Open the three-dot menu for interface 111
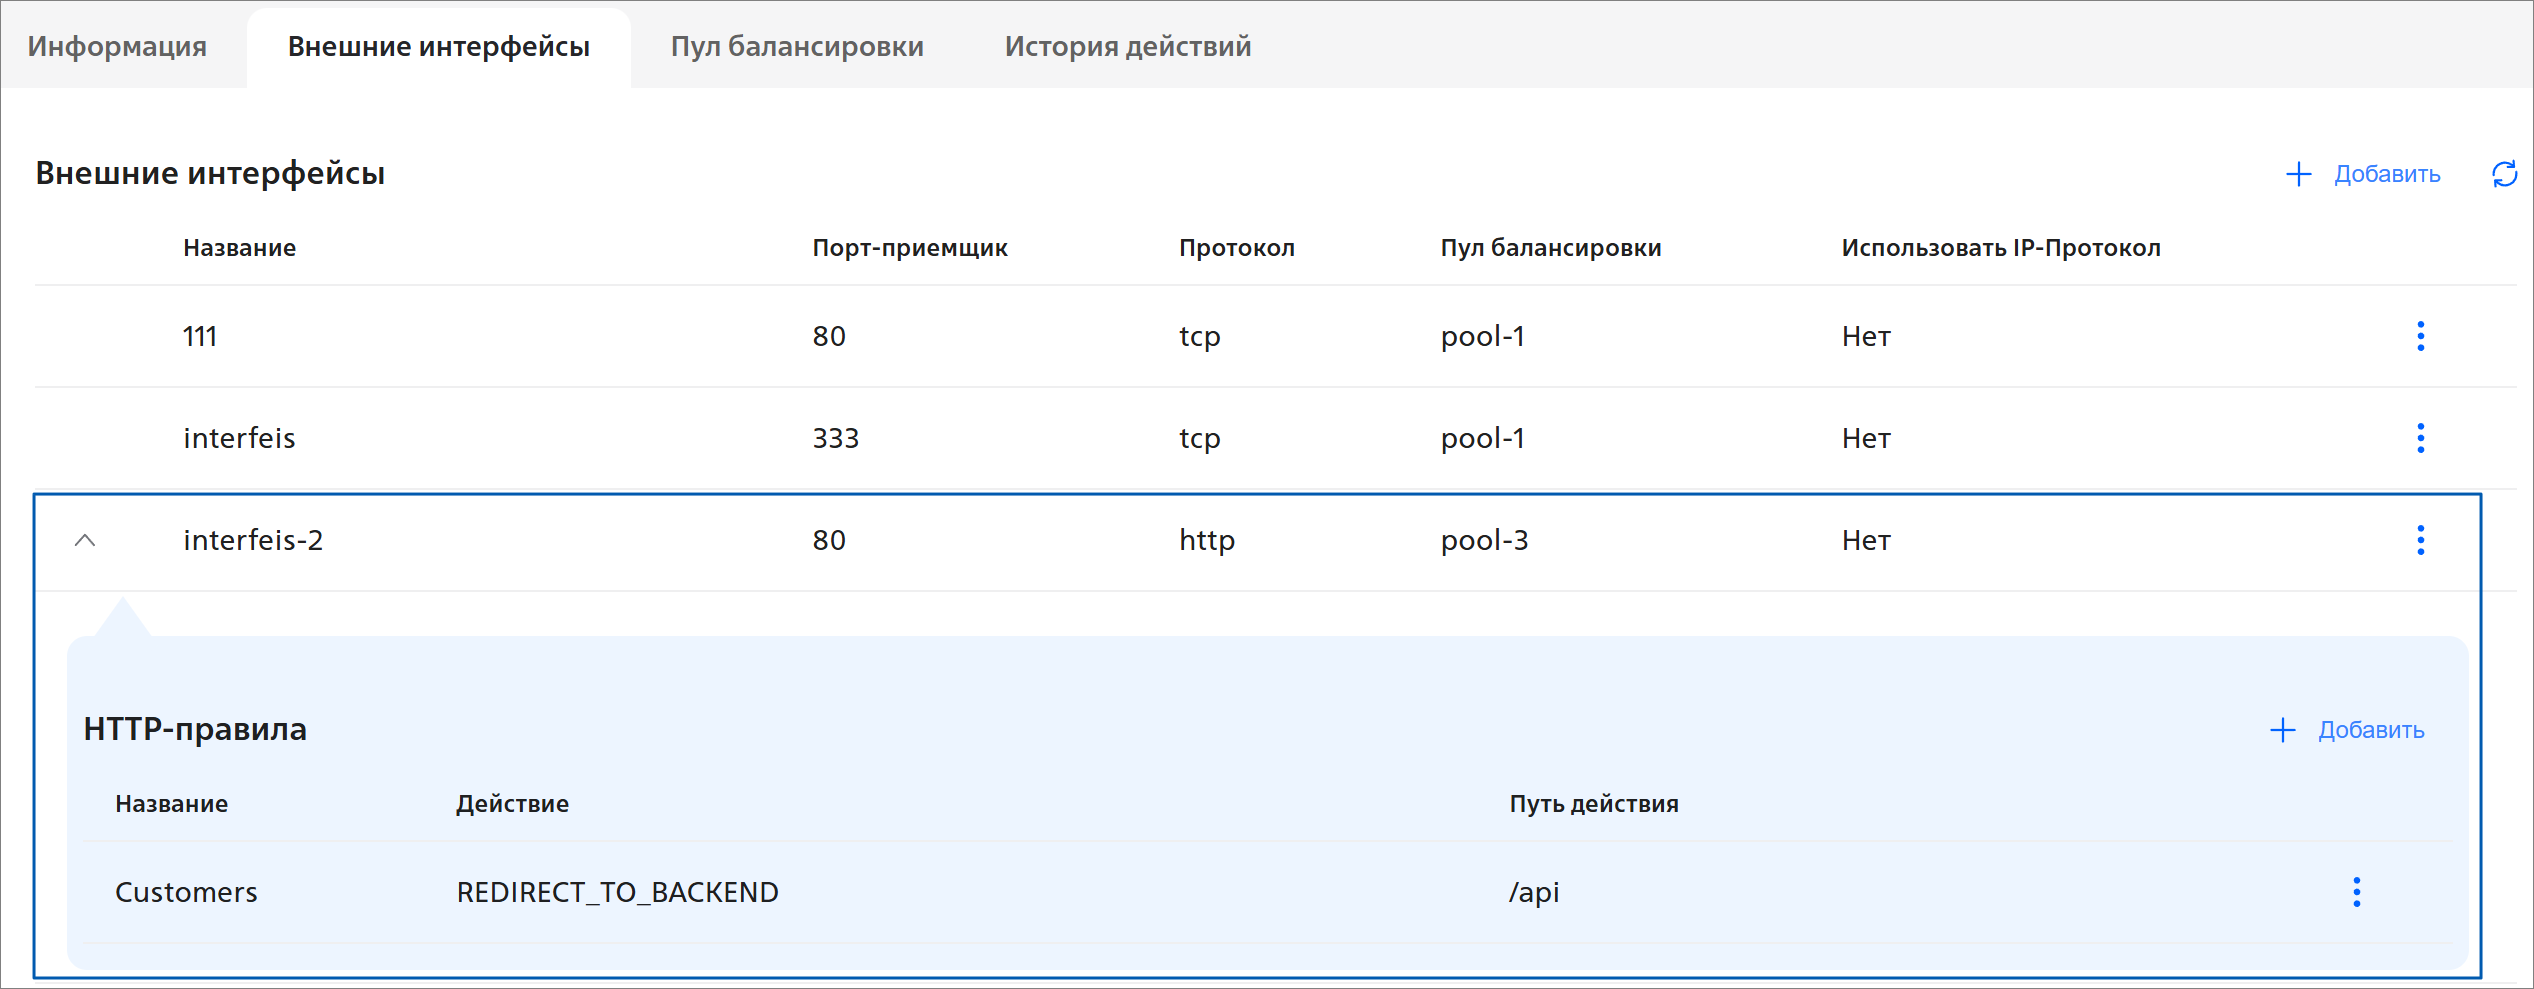The height and width of the screenshot is (989, 2534). coord(2420,336)
